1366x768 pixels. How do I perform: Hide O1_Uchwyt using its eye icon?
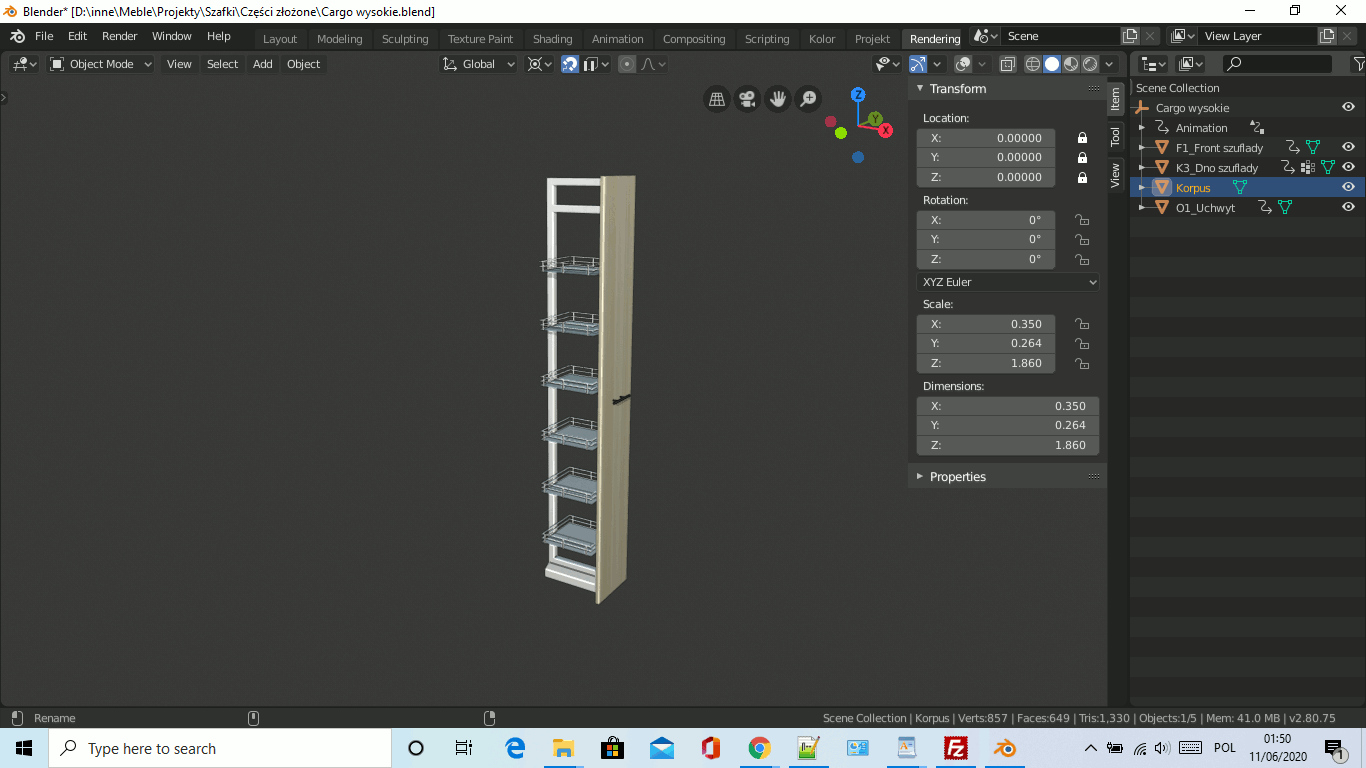tap(1348, 207)
